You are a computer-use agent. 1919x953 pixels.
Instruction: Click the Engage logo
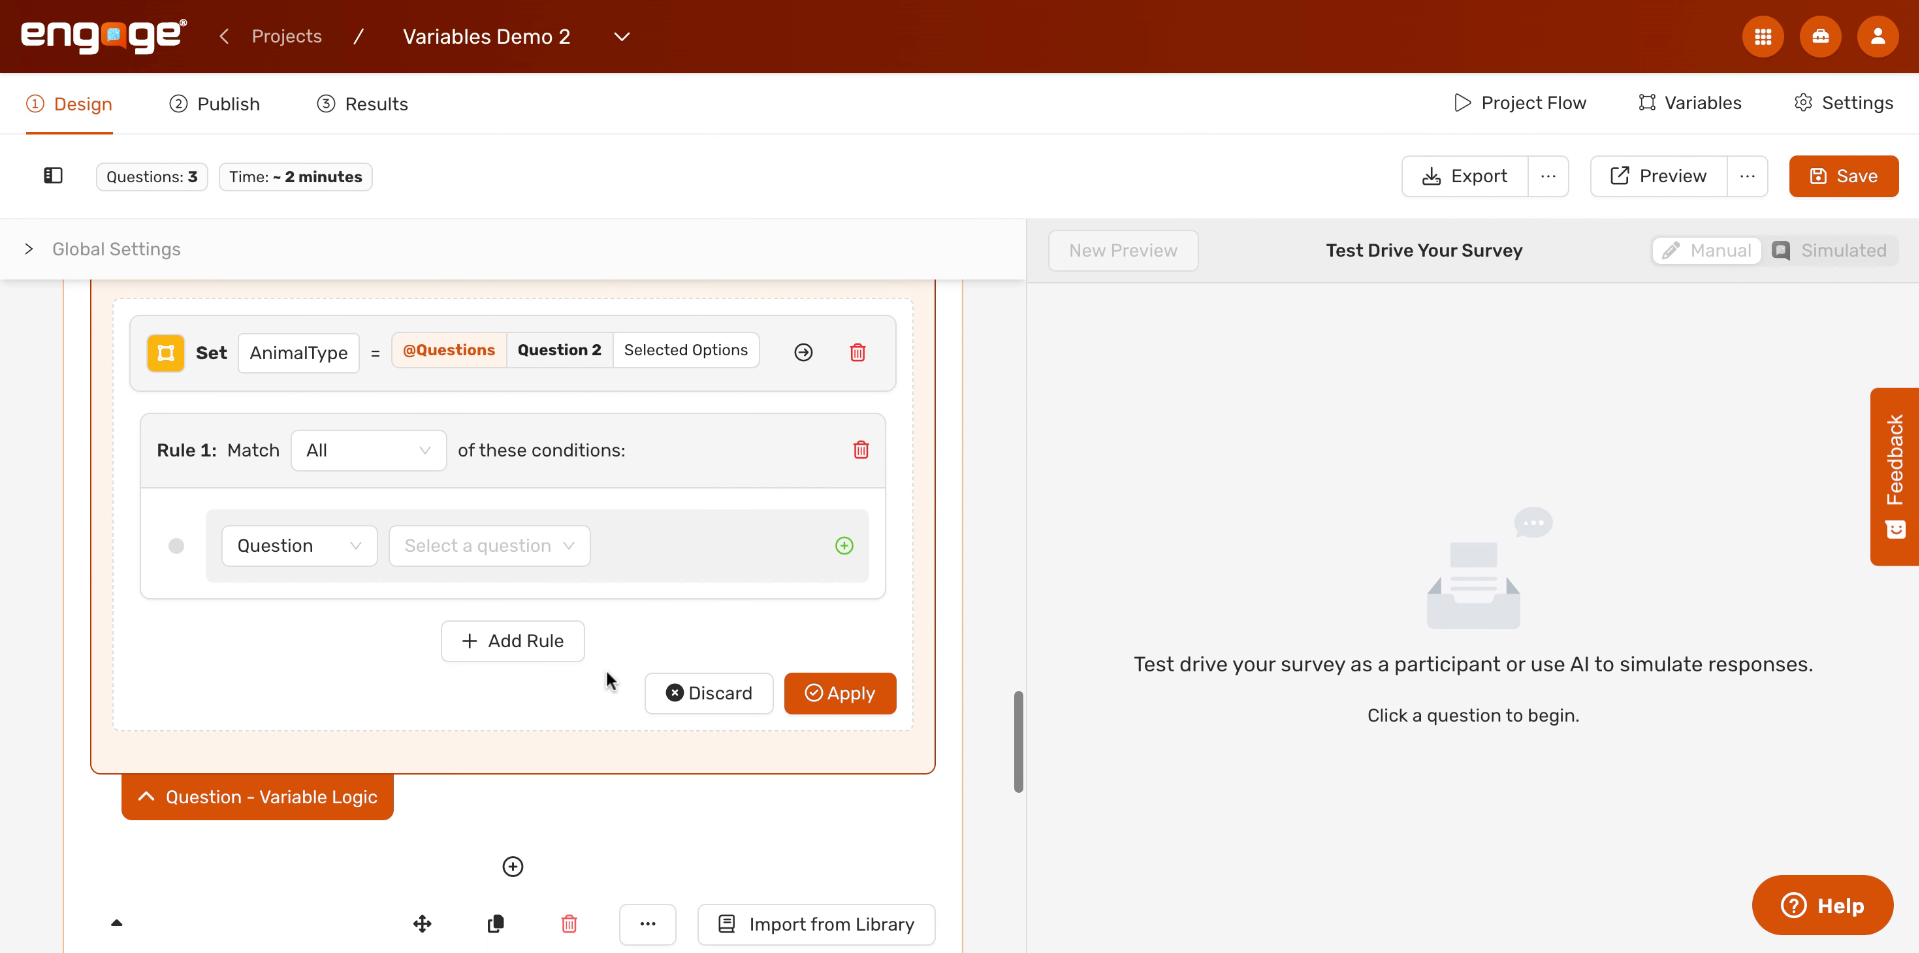tap(104, 36)
